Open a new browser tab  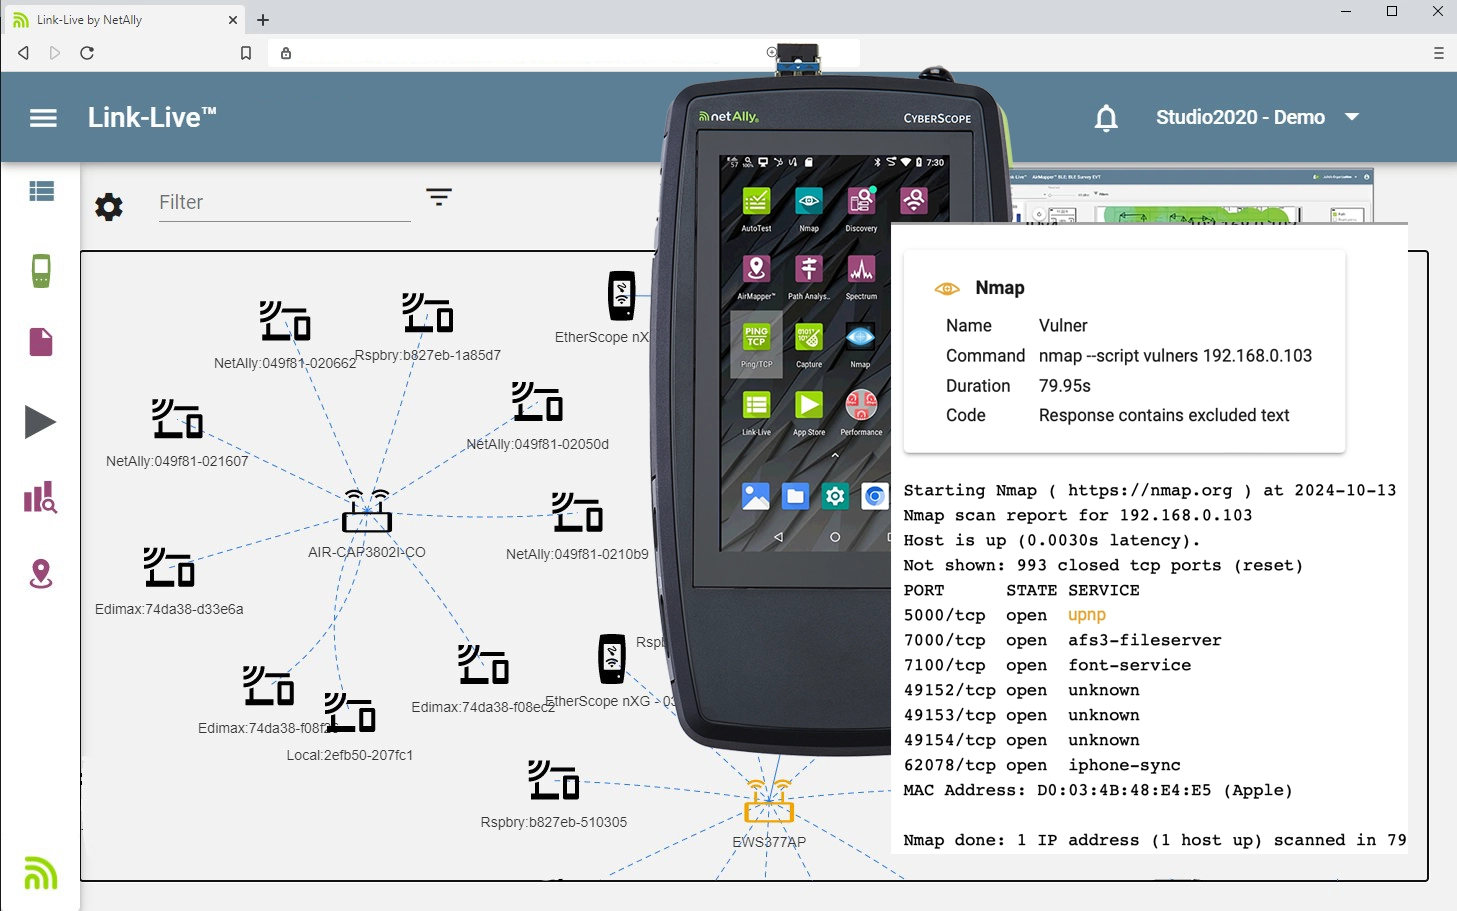coord(263,19)
